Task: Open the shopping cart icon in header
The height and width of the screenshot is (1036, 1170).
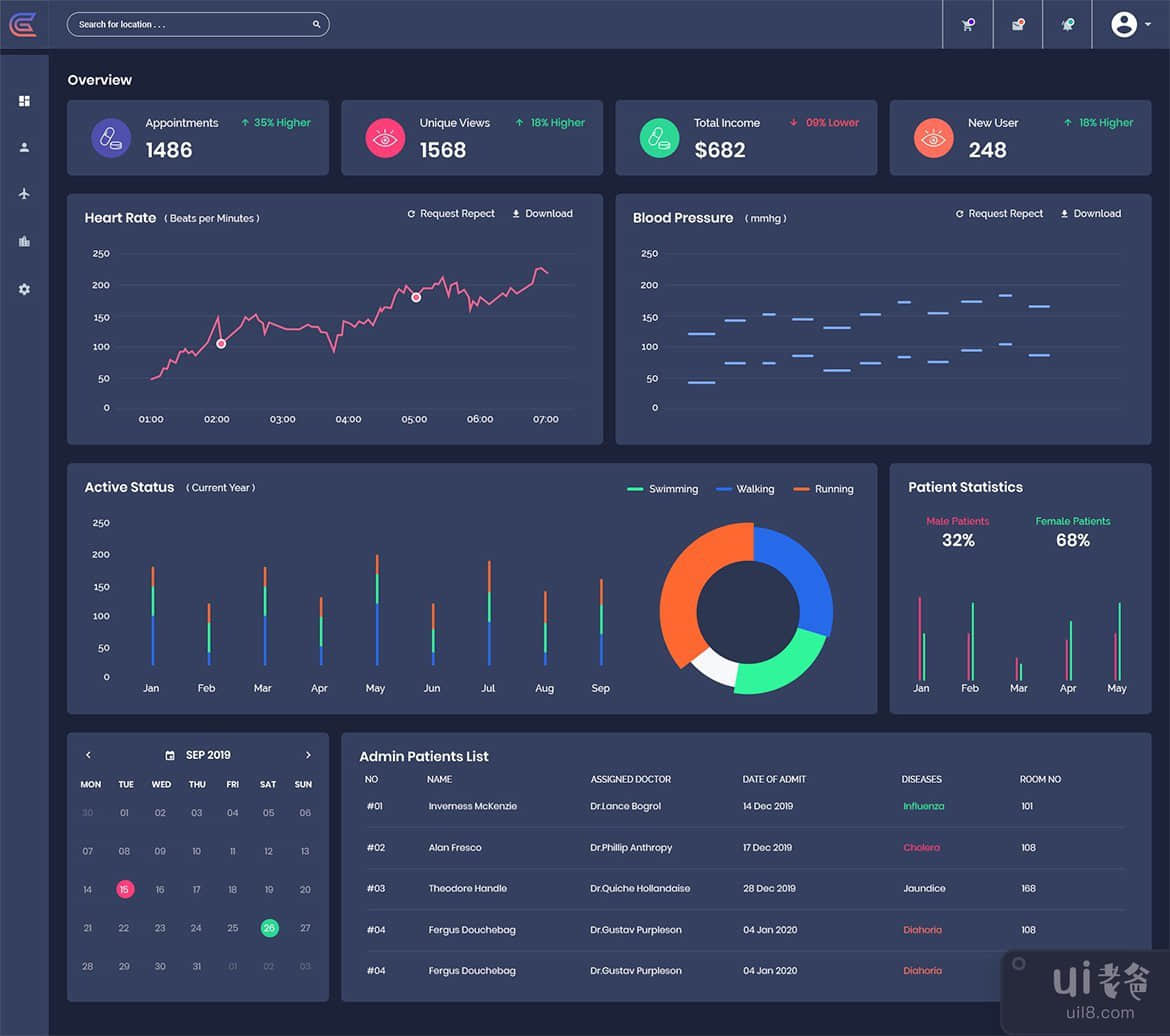Action: (967, 25)
